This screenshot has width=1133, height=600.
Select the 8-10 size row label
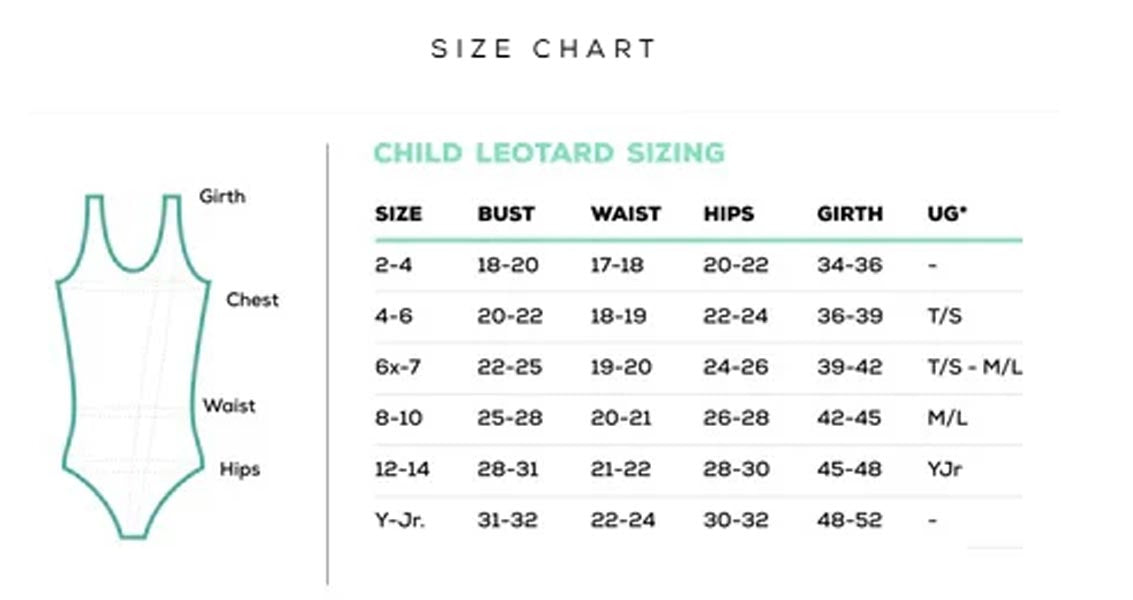[x=400, y=418]
